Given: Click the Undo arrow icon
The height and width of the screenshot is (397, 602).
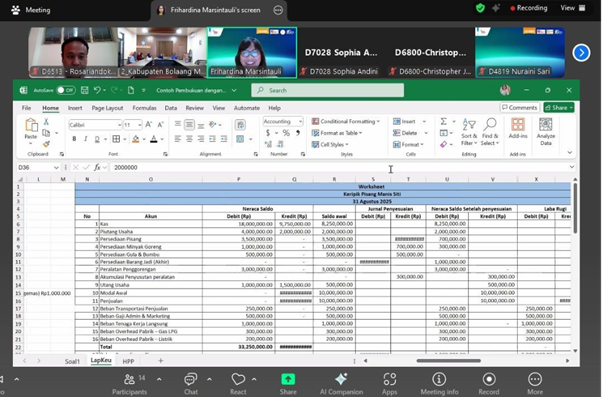Looking at the screenshot, I should 97,90.
